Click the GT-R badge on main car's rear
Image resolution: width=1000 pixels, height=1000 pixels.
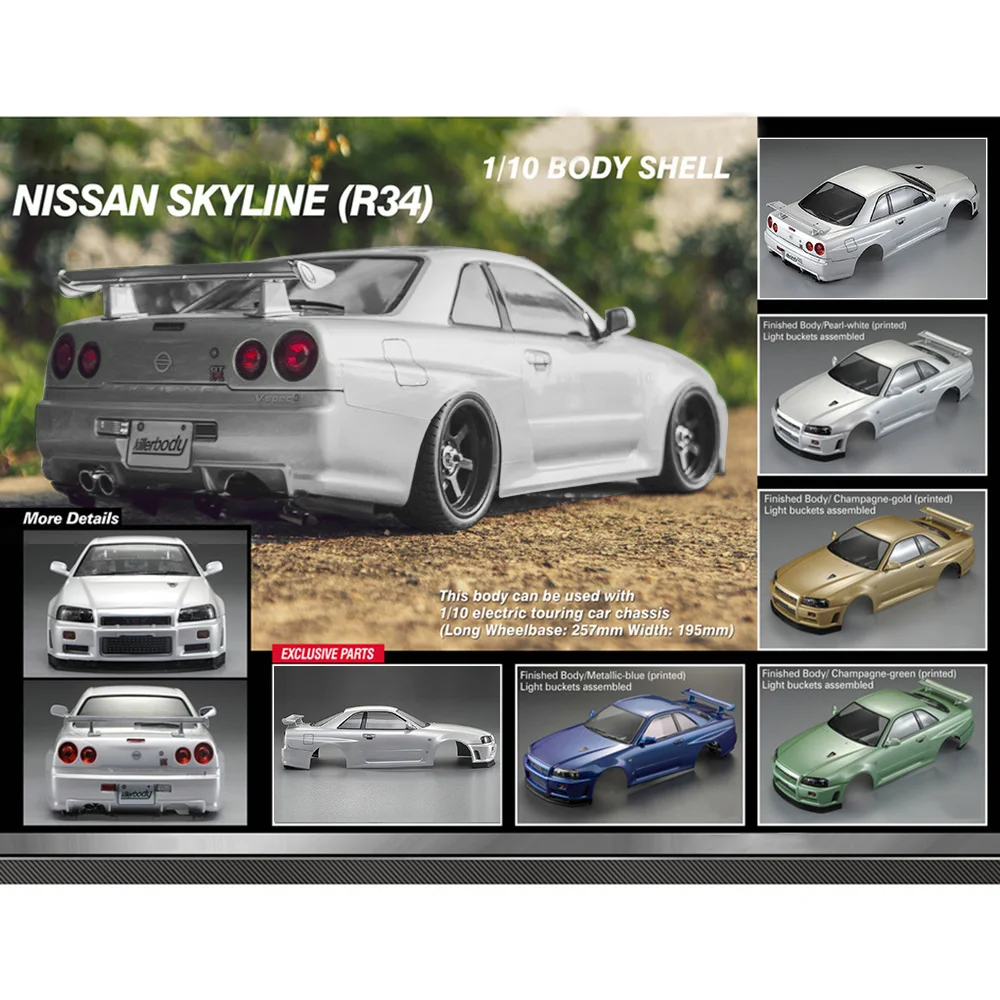point(218,372)
